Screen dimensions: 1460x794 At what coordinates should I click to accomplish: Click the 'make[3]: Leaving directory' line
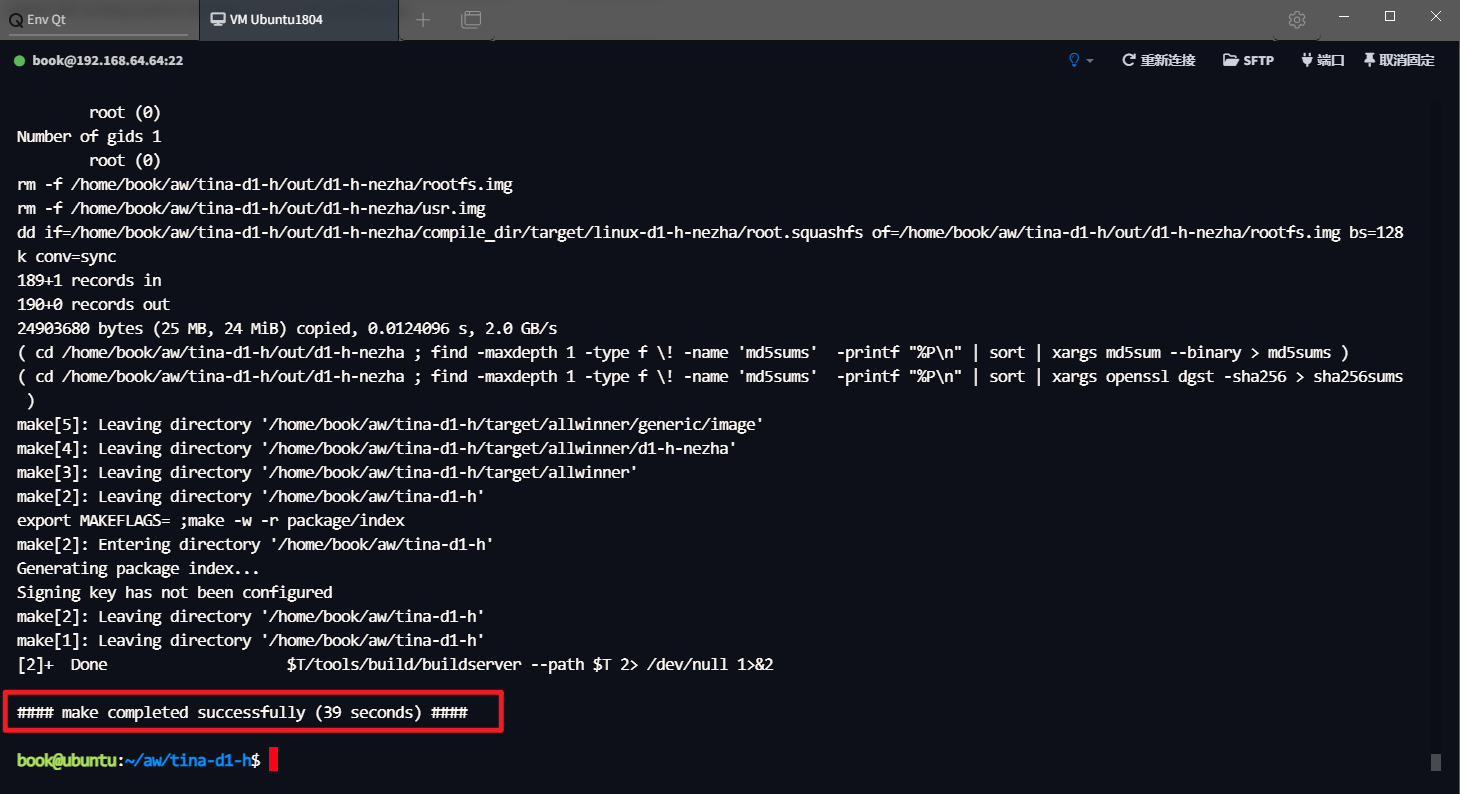coord(327,473)
